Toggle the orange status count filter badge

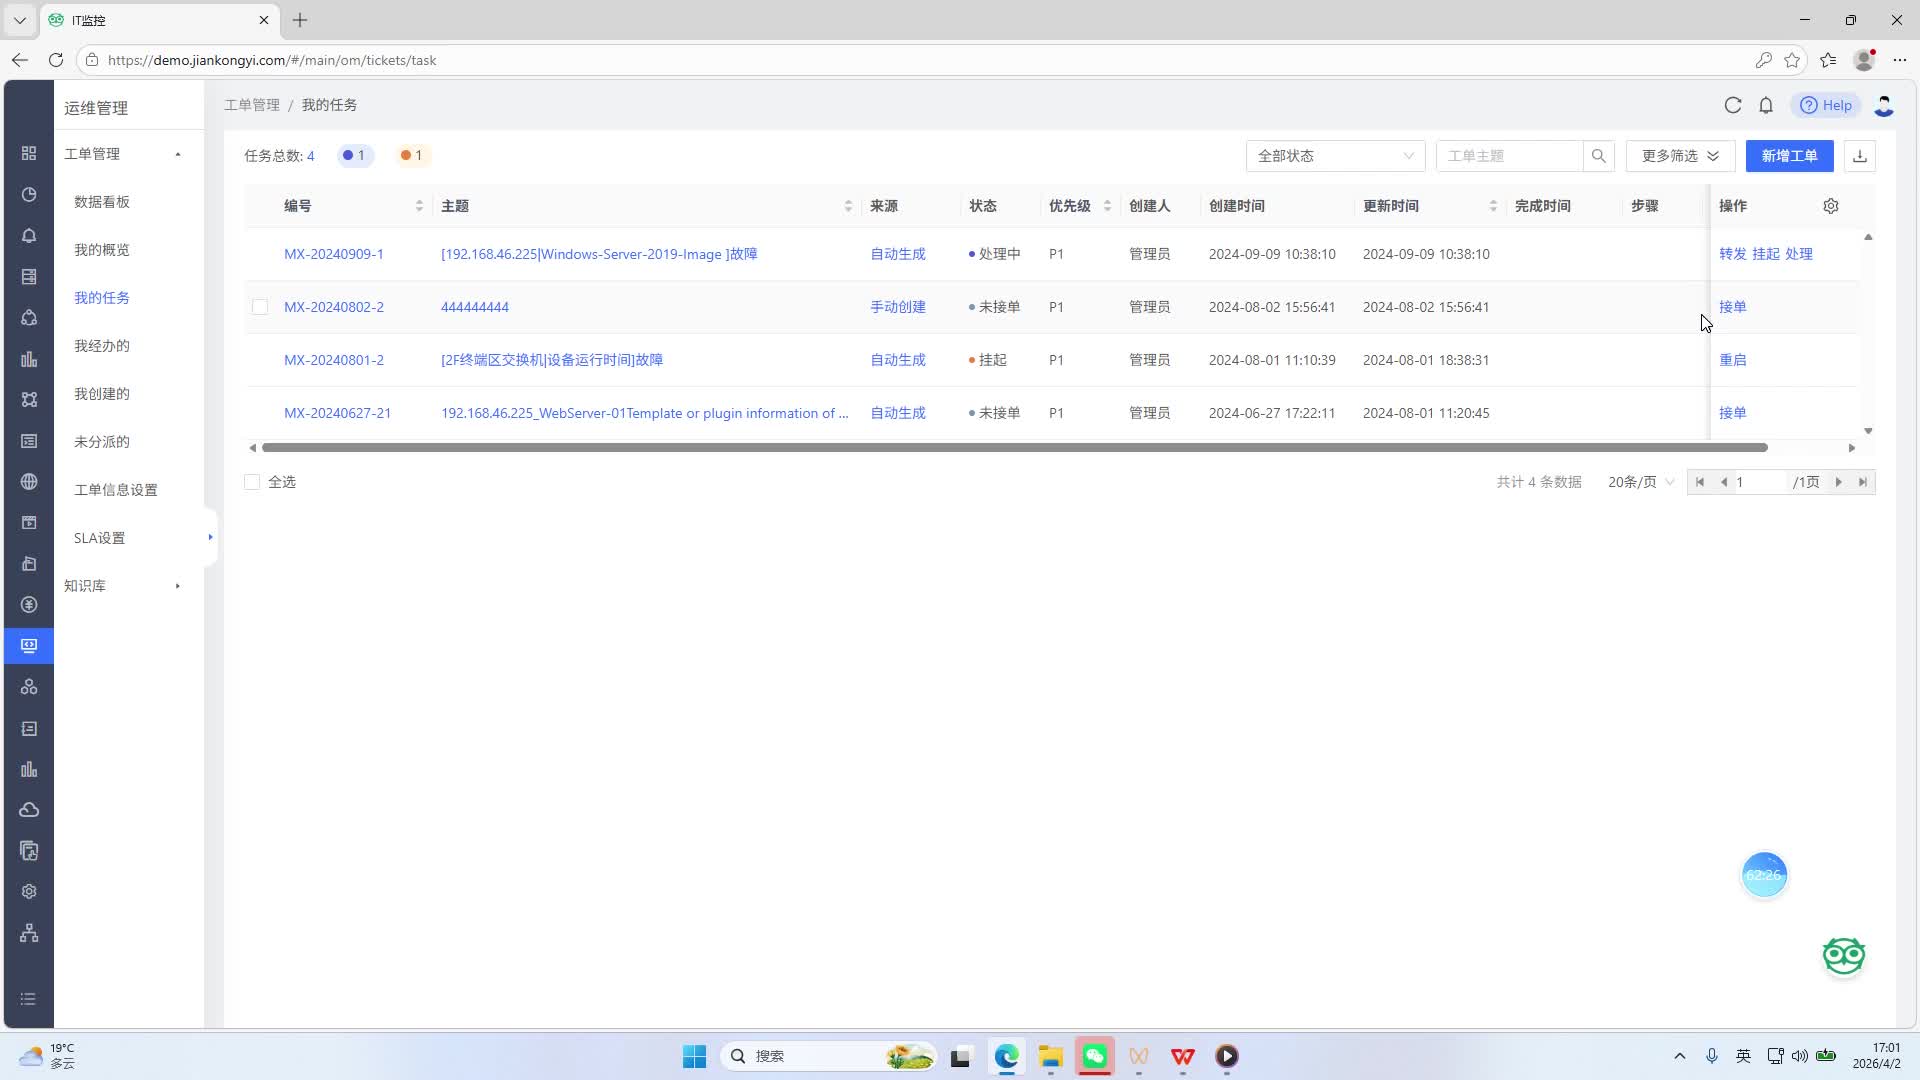(x=411, y=155)
